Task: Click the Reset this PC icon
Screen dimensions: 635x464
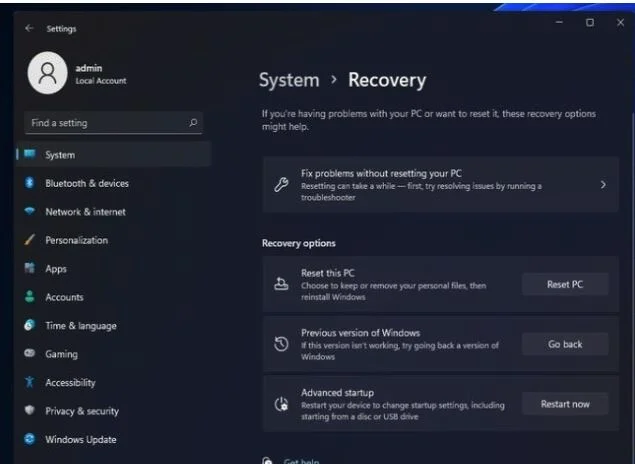Action: [x=281, y=284]
